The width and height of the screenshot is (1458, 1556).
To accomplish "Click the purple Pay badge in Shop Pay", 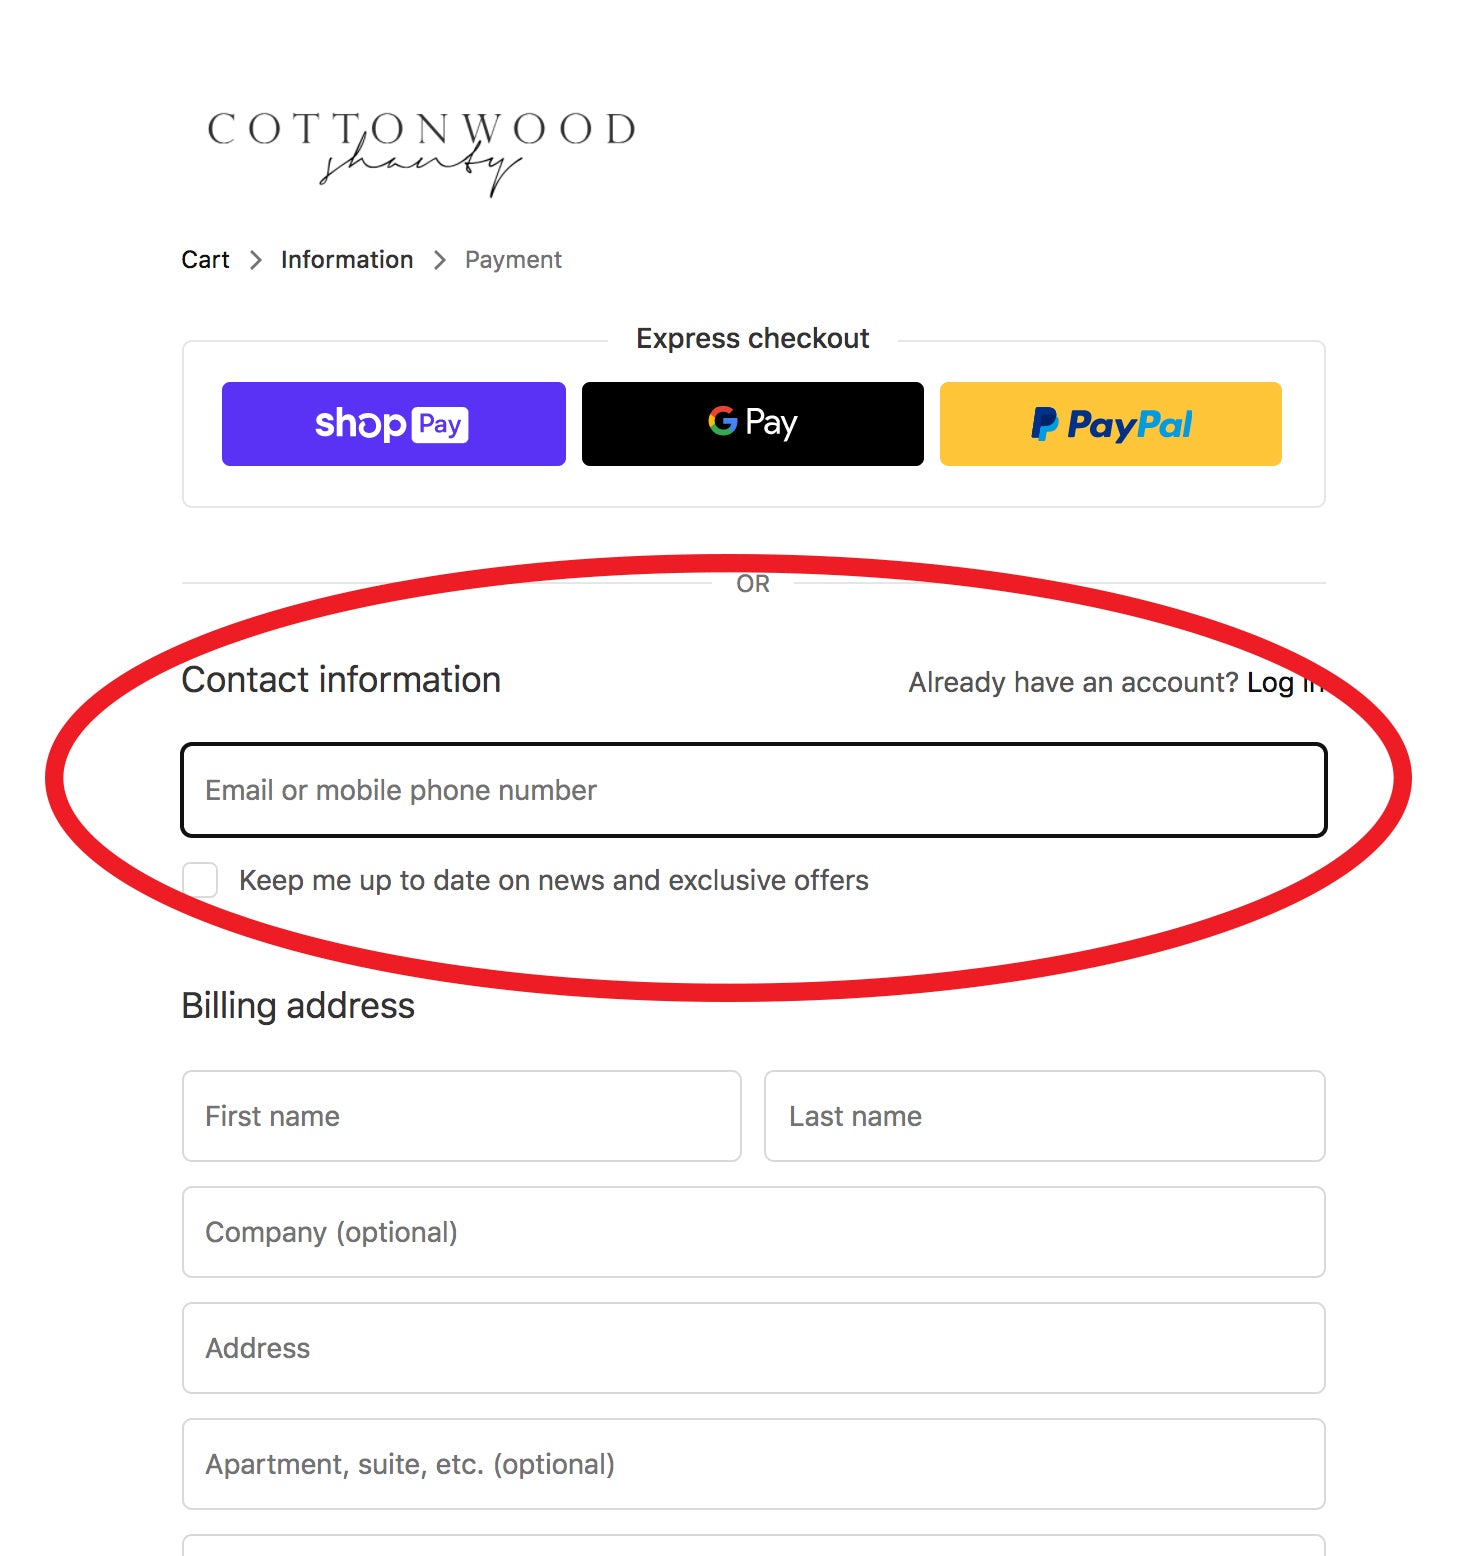I will [x=440, y=424].
